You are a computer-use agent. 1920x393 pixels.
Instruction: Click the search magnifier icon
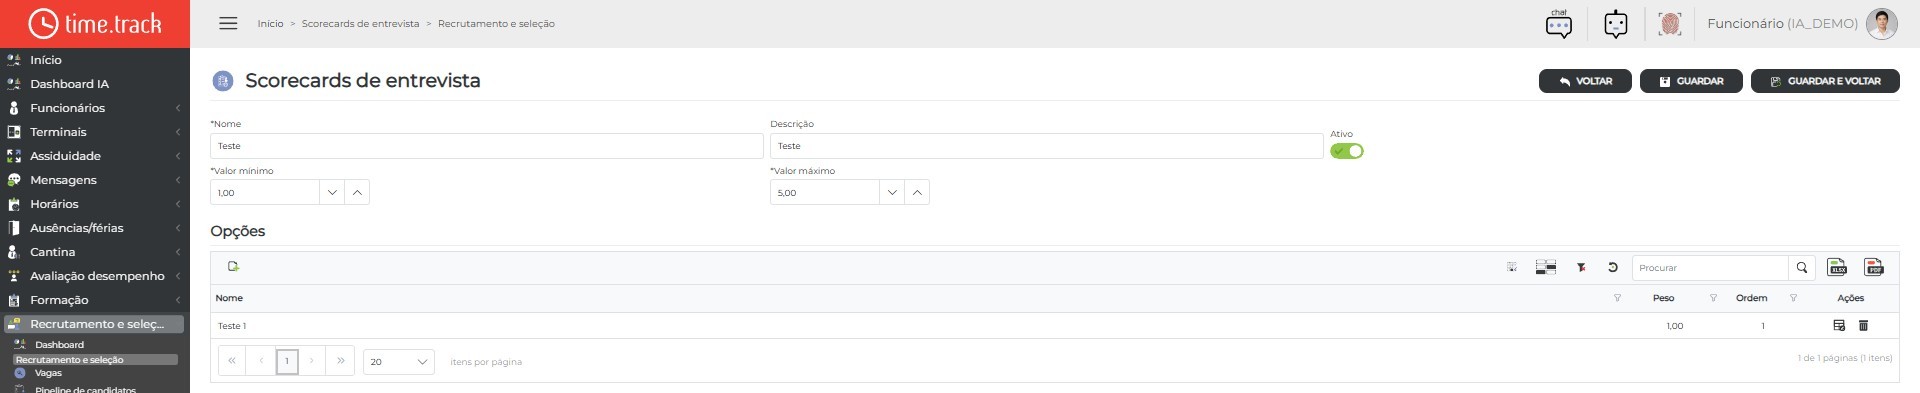click(x=1802, y=267)
